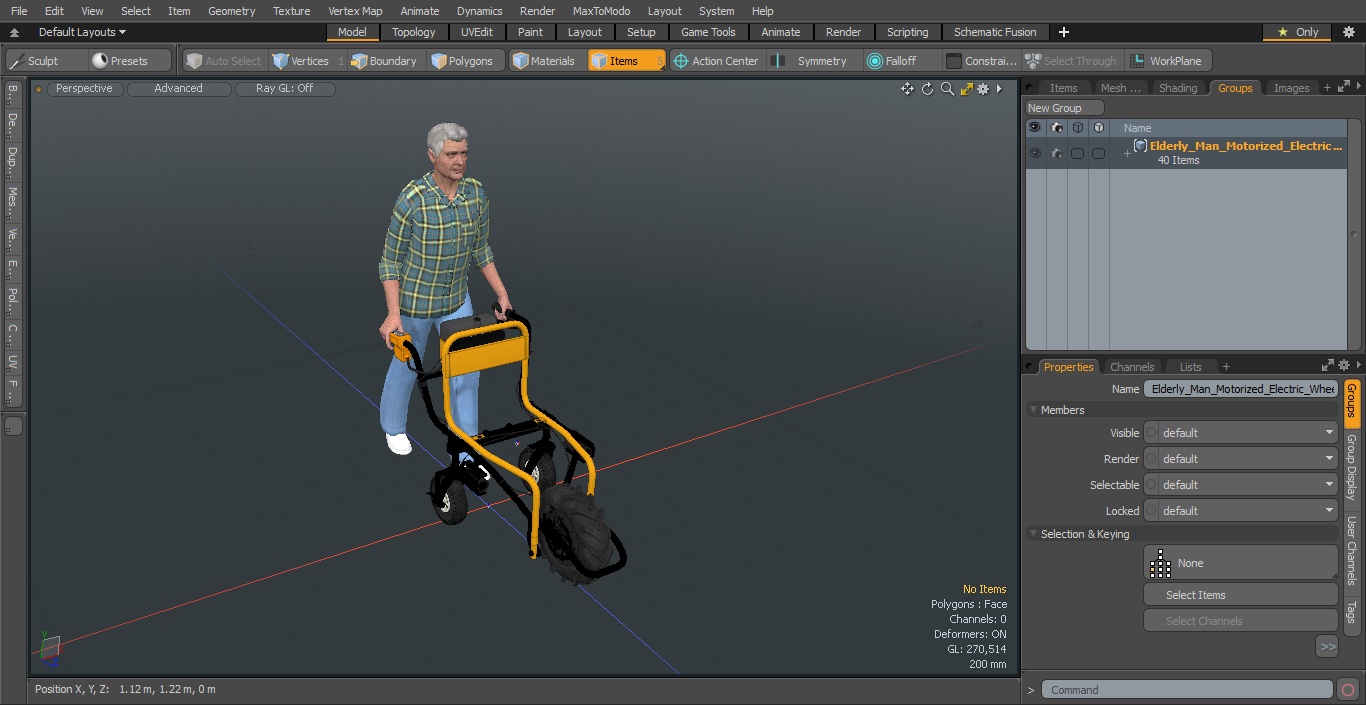Open User Channels vertical tab

(x=1351, y=551)
